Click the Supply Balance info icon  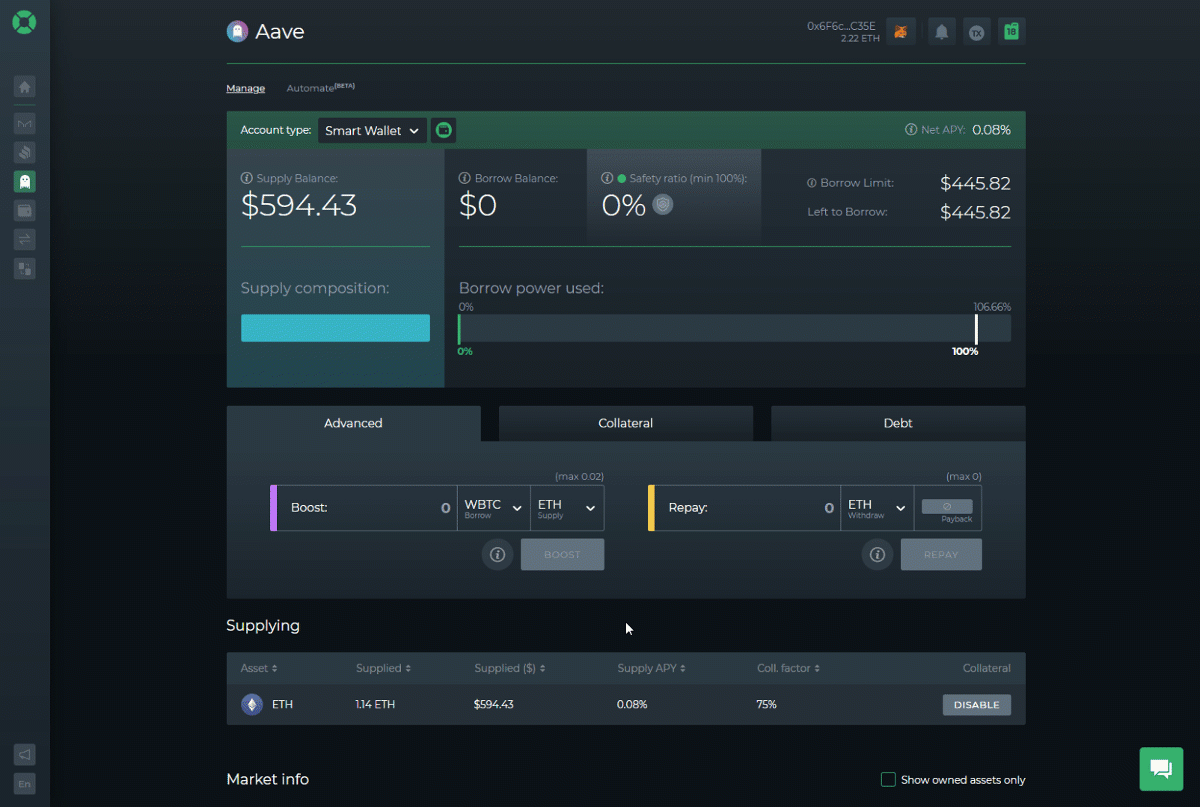[x=247, y=178]
